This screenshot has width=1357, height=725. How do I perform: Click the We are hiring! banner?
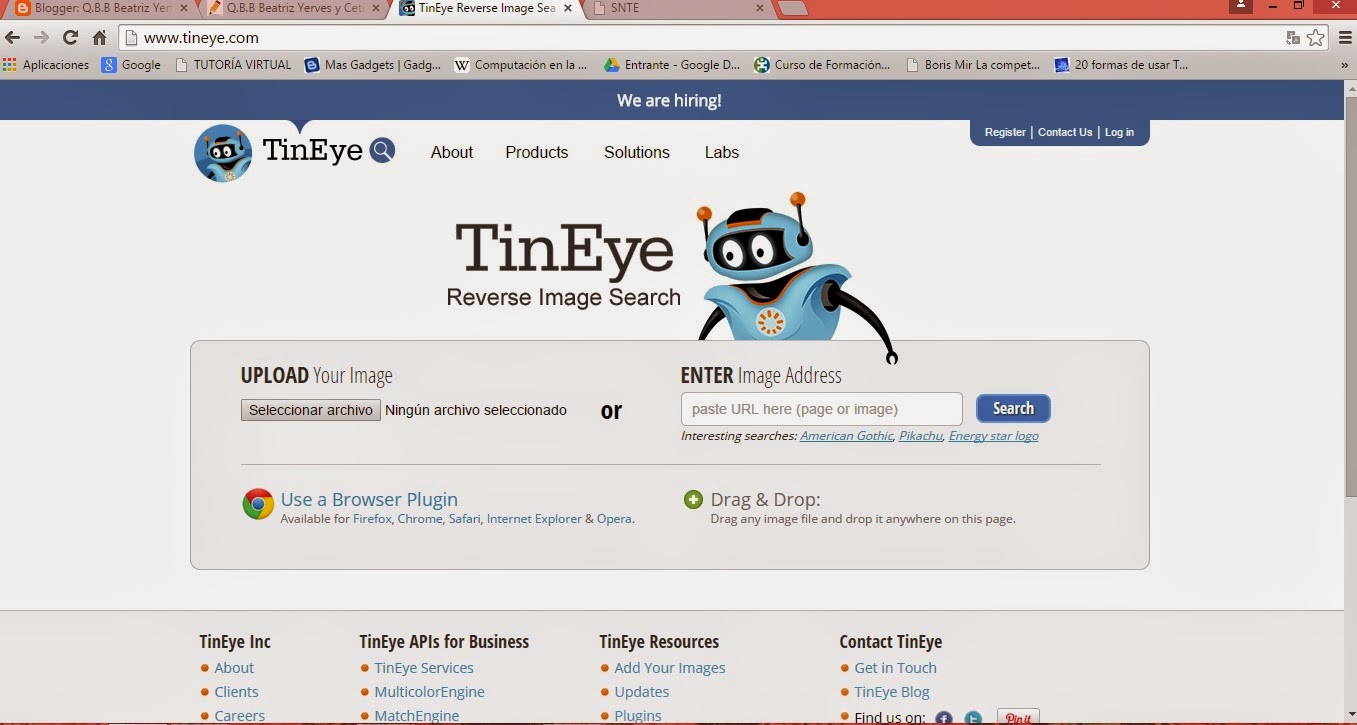(669, 100)
